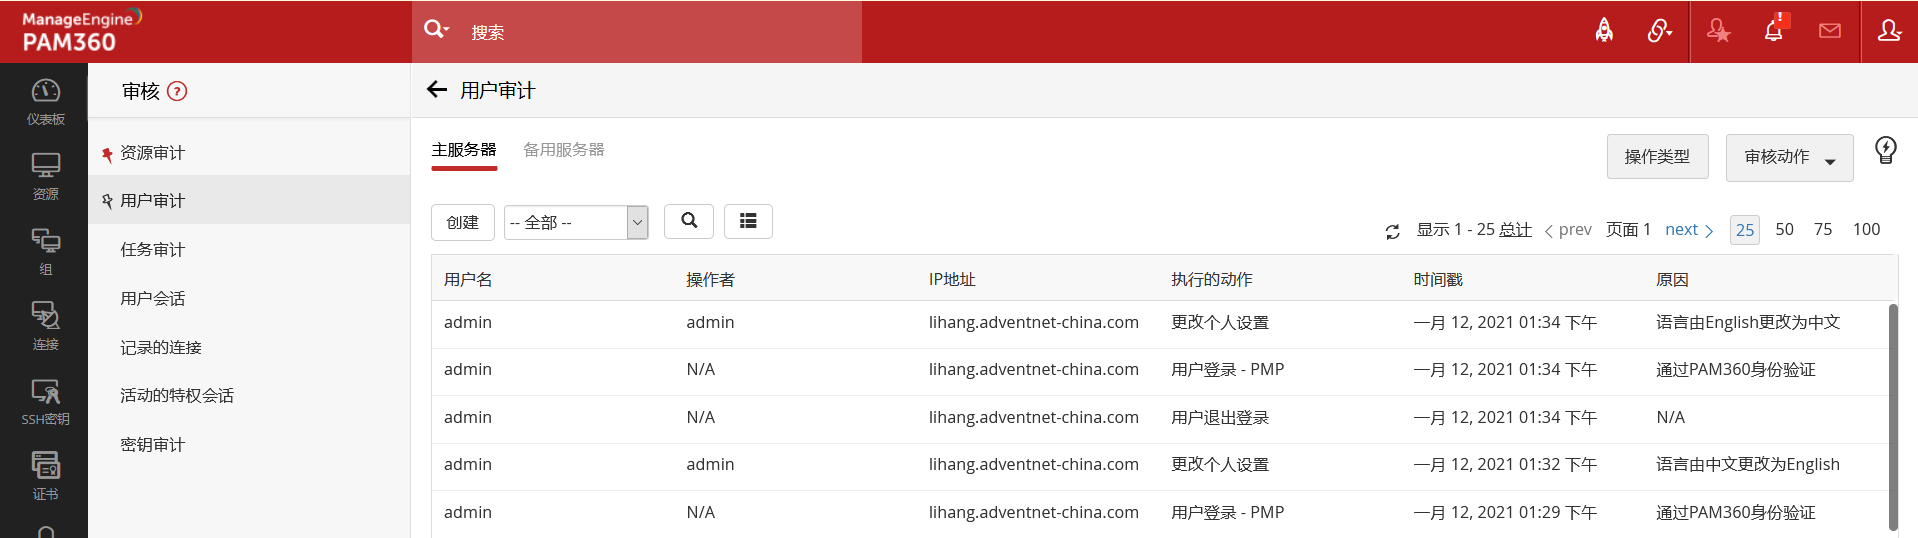Select 活动的特权会话 in the audit menu

click(177, 396)
